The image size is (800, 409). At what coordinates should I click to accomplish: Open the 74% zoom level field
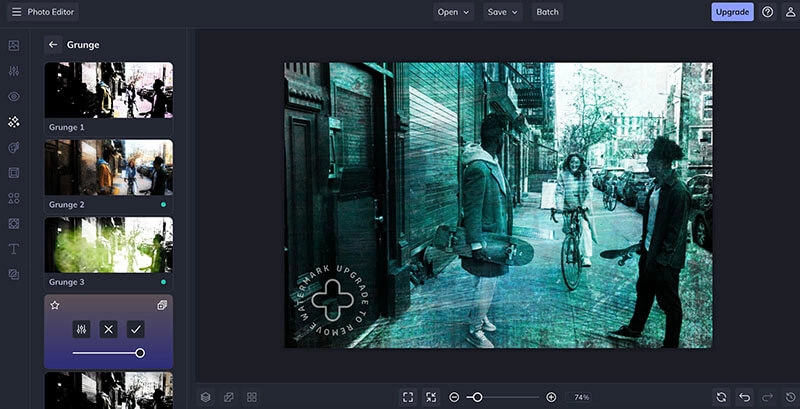(x=581, y=397)
